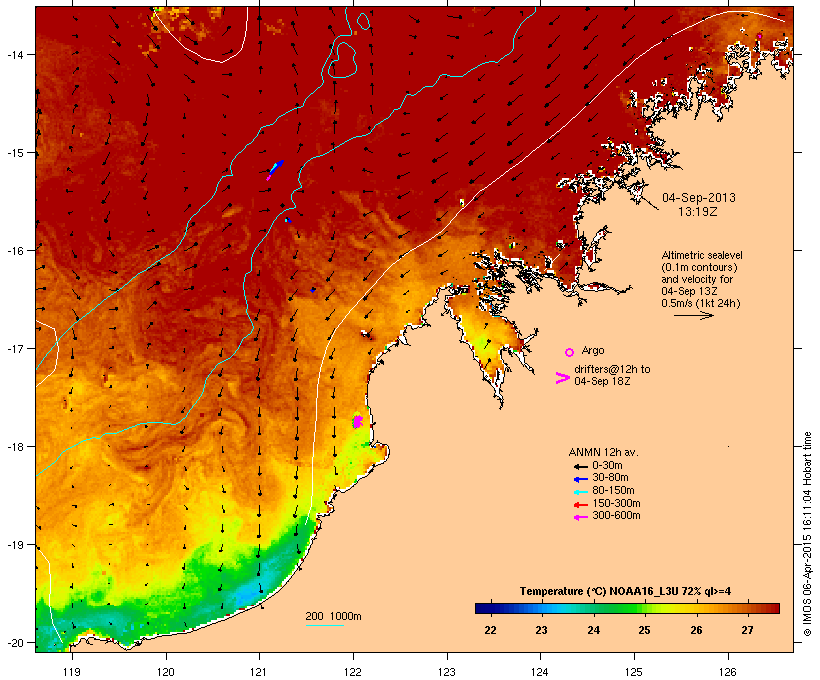Click the longitude axis label '126'
This screenshot has width=820, height=680.
(x=728, y=672)
